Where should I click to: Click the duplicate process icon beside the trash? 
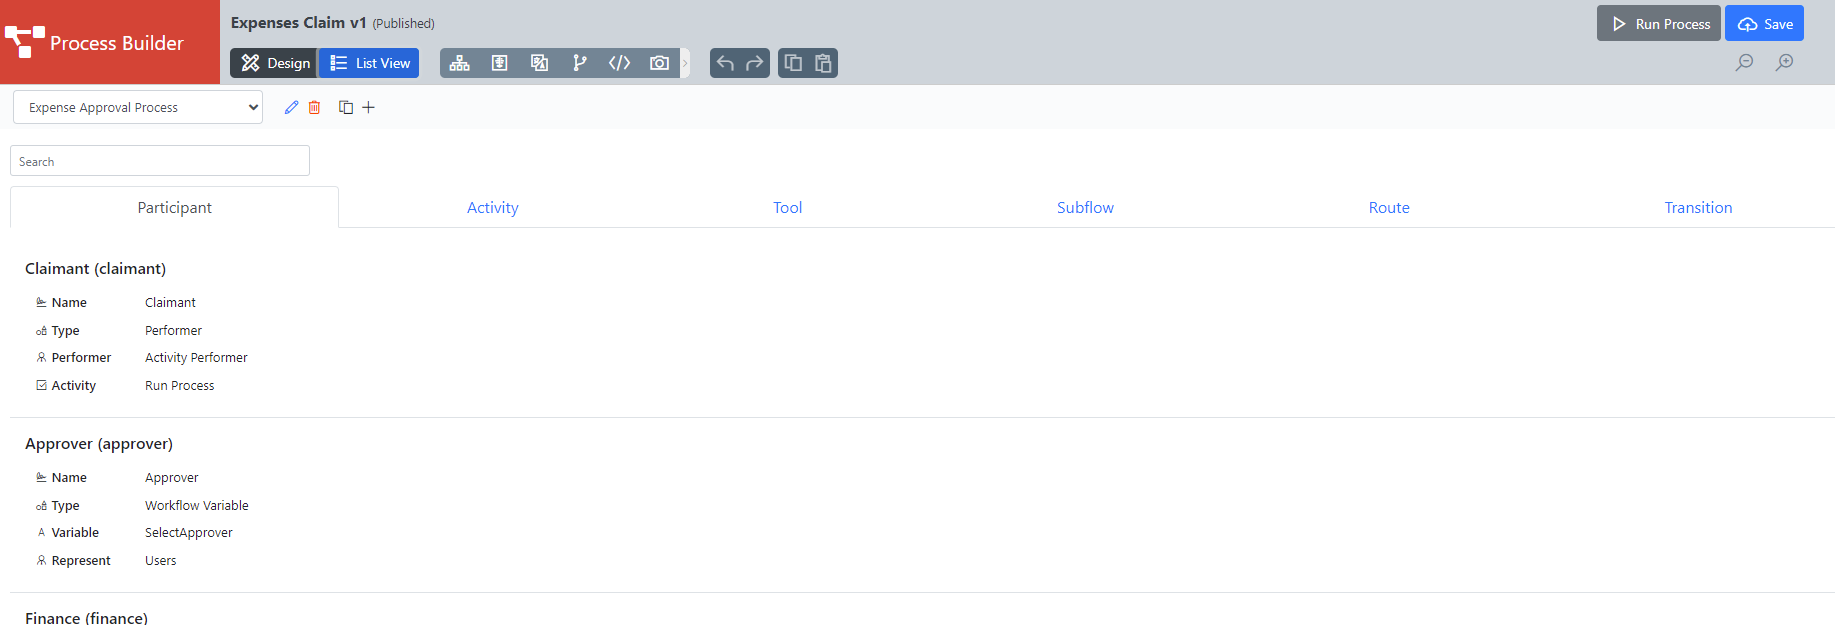pos(346,107)
